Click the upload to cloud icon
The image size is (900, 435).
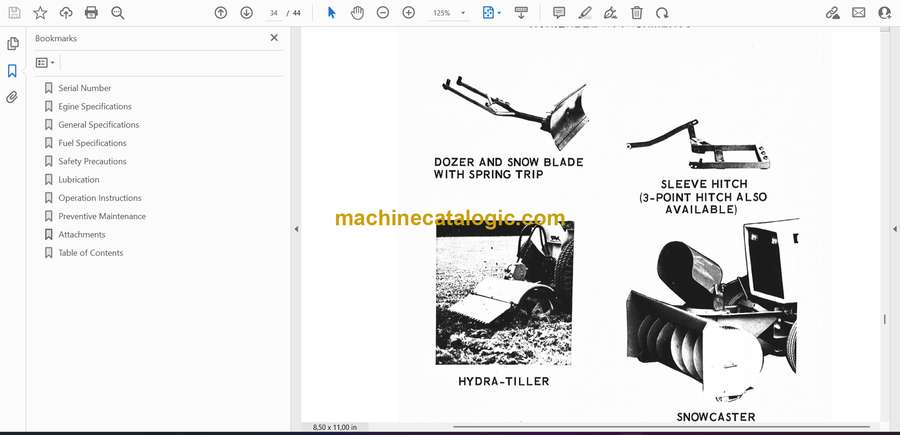(x=66, y=13)
